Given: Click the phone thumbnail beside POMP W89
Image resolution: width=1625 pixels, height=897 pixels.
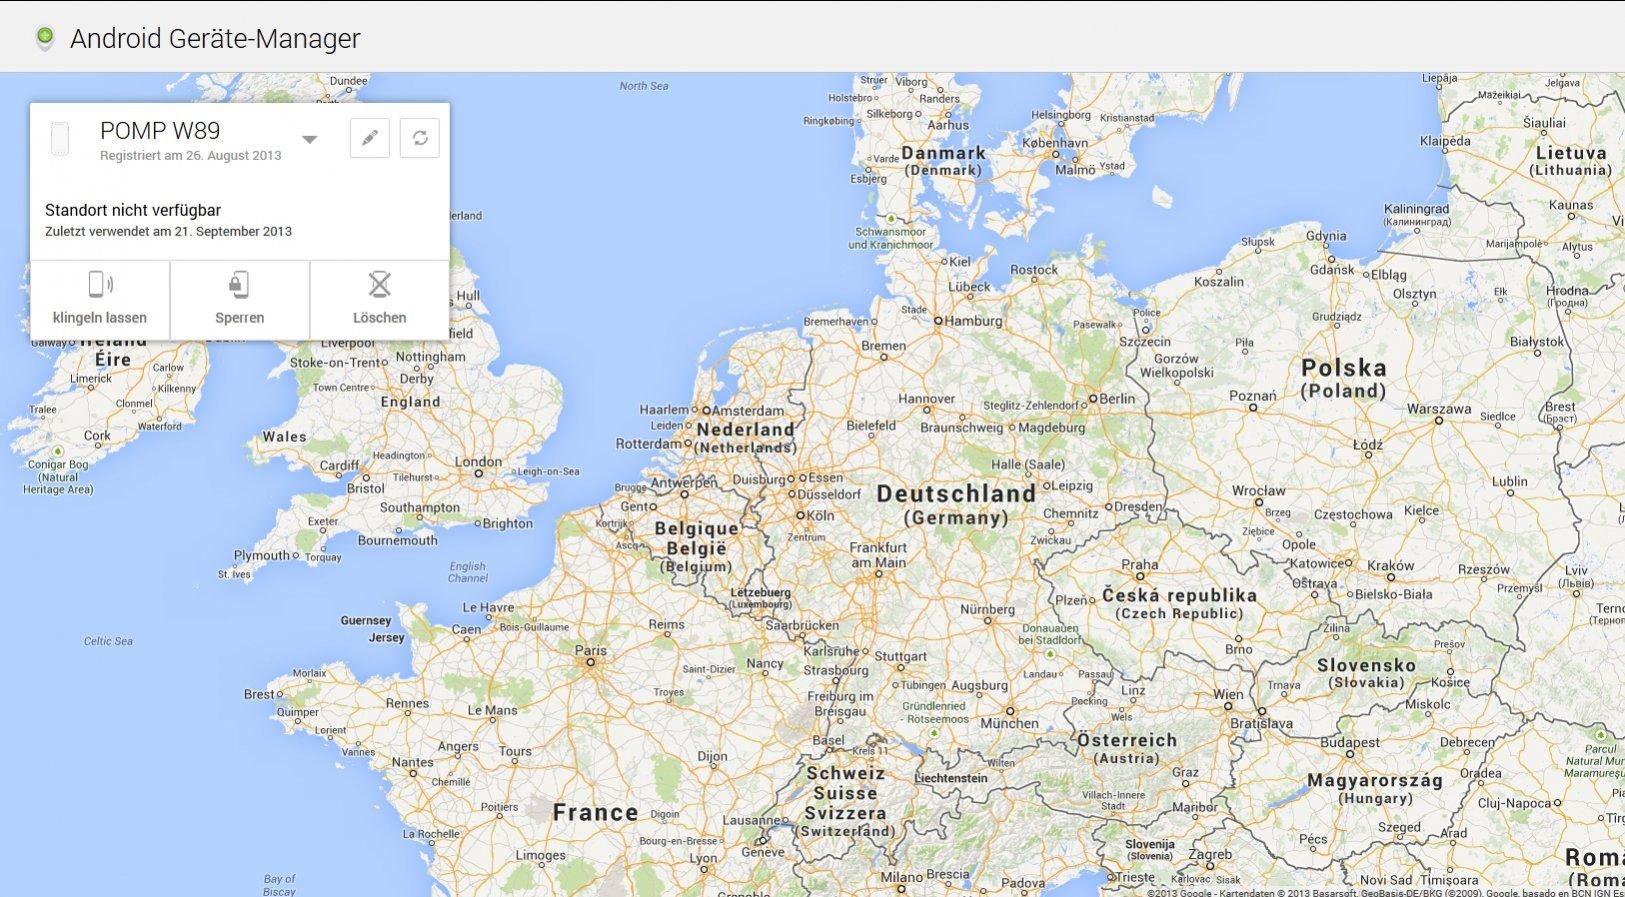Looking at the screenshot, I should pos(60,139).
